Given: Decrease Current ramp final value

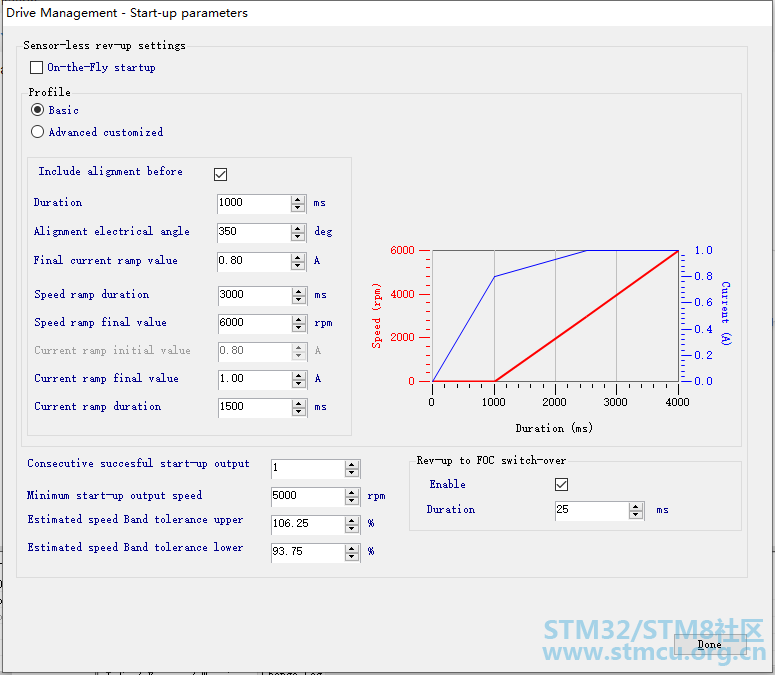Looking at the screenshot, I should pos(299,384).
